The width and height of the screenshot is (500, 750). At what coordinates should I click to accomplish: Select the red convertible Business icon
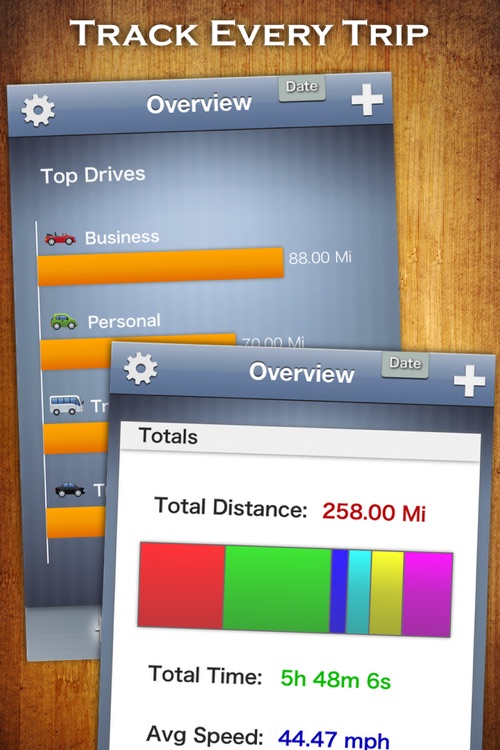click(60, 238)
